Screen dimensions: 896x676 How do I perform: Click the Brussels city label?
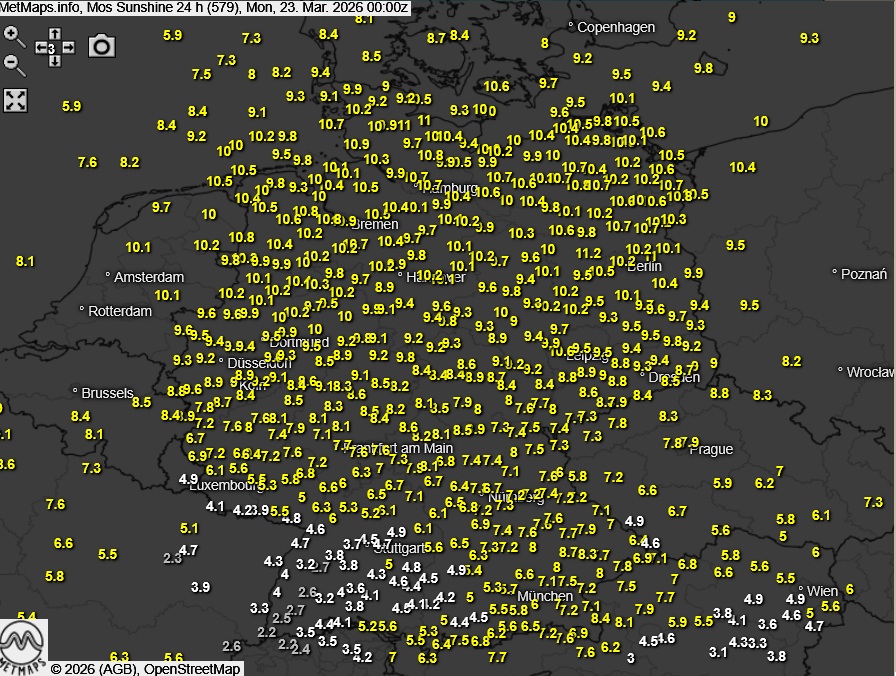click(x=106, y=393)
